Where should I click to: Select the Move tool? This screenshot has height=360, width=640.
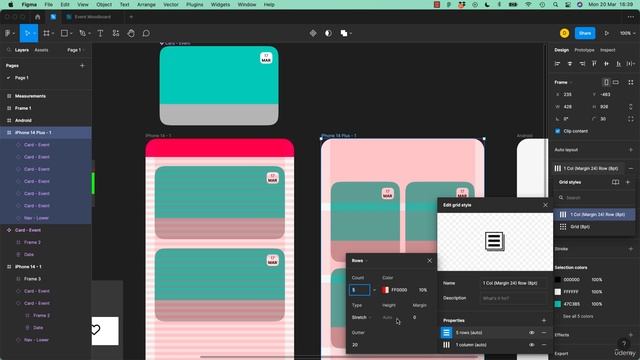(x=27, y=33)
